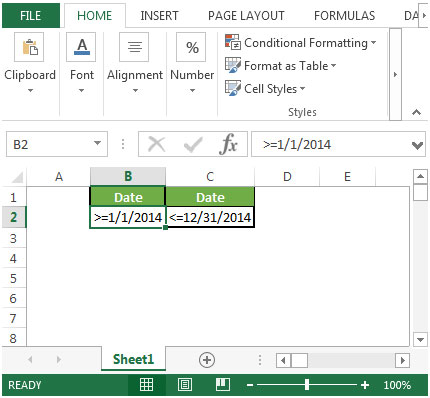Collapse the ribbon with caret icon
This screenshot has height=398, width=430.
[416, 112]
